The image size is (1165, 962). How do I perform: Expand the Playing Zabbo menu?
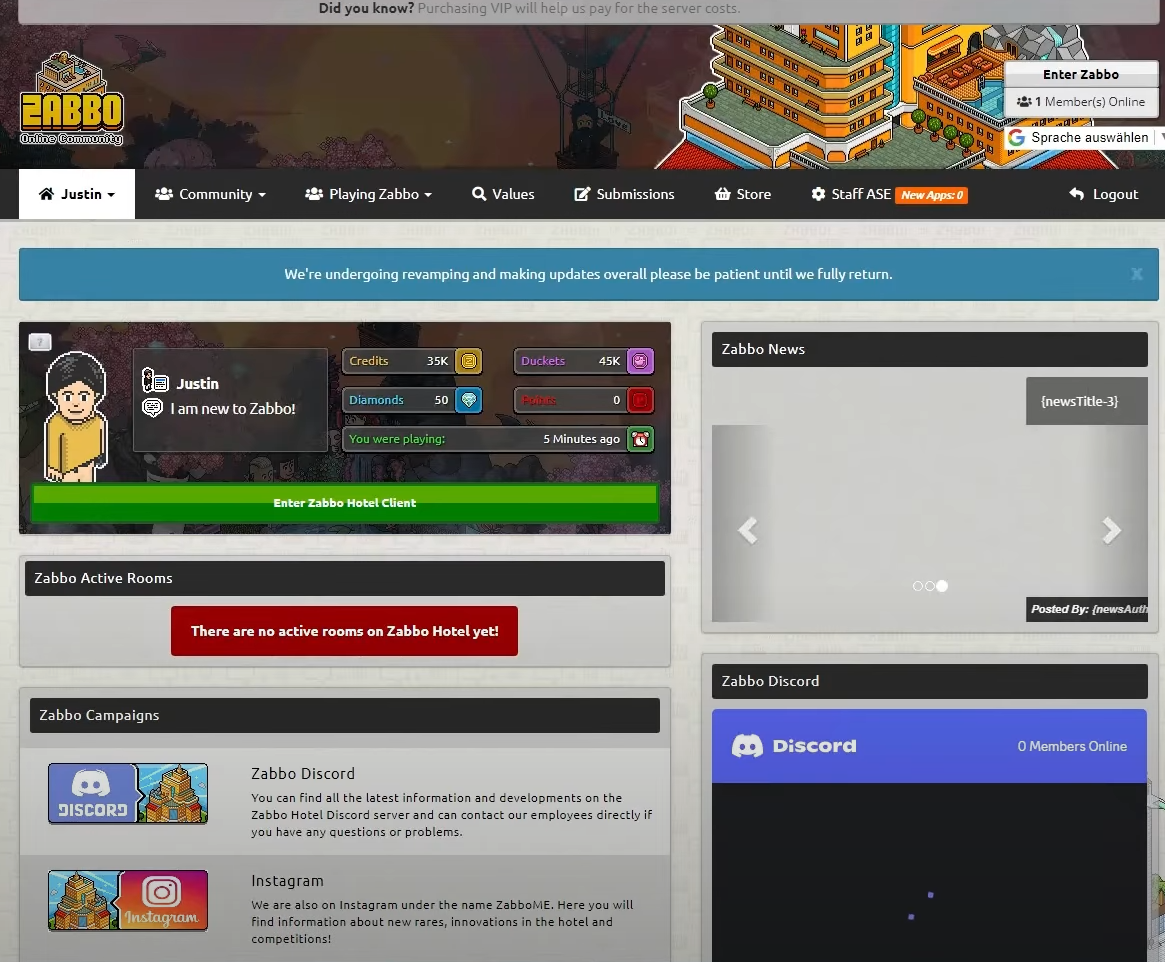(369, 194)
